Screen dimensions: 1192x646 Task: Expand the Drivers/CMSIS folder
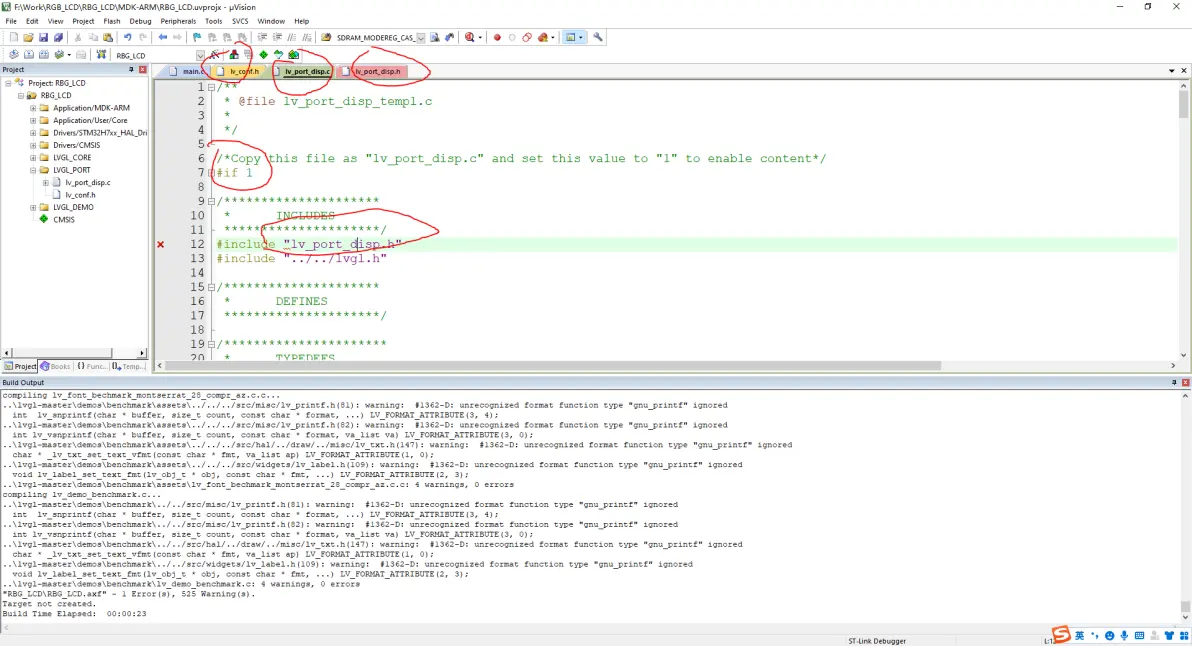(x=33, y=145)
